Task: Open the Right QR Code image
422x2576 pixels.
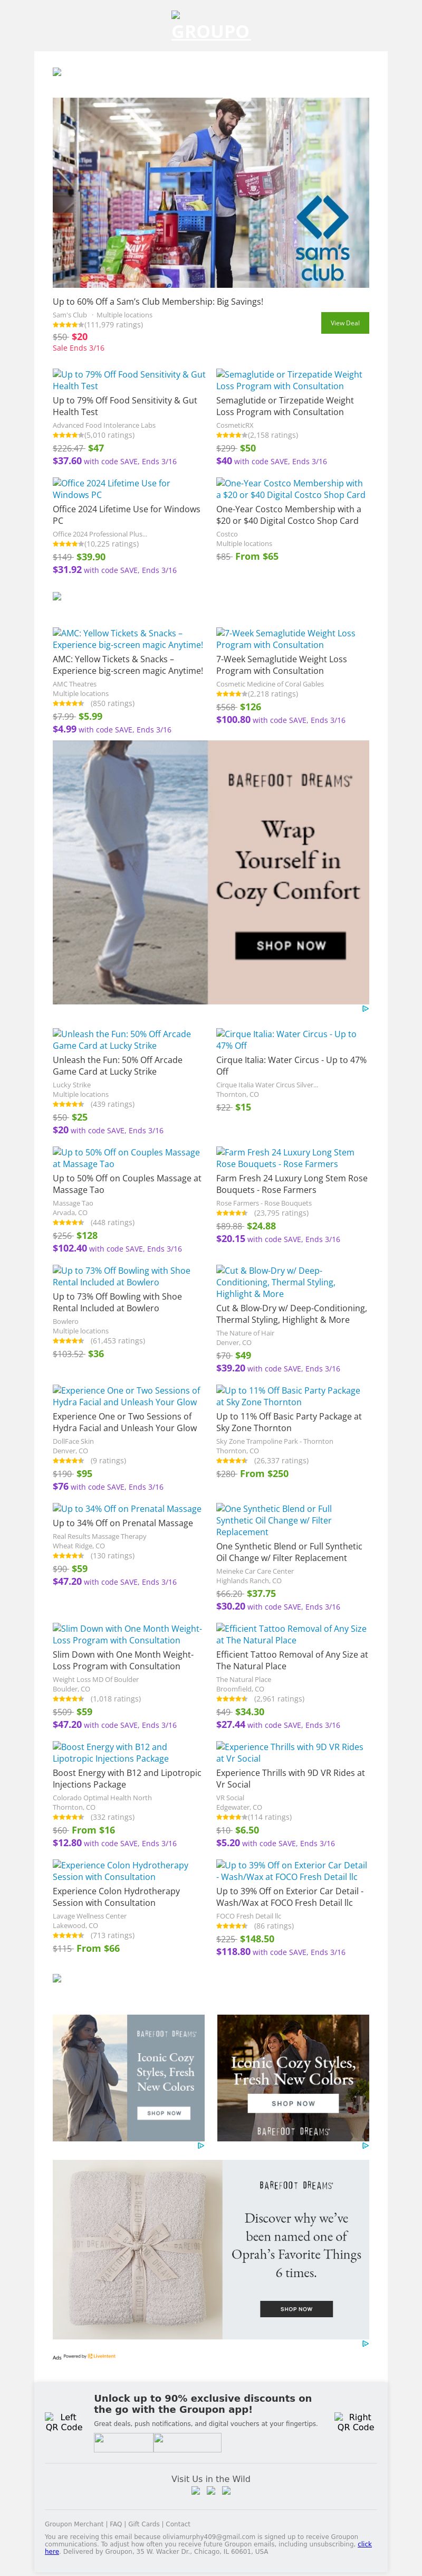Action: [356, 2421]
